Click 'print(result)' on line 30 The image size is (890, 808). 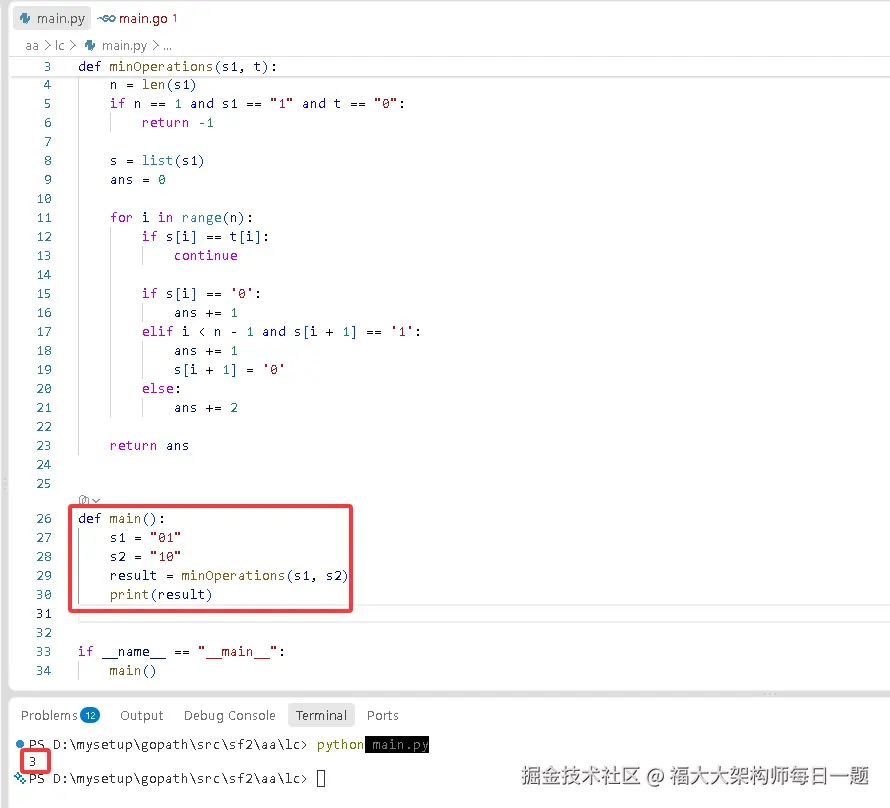pos(161,595)
